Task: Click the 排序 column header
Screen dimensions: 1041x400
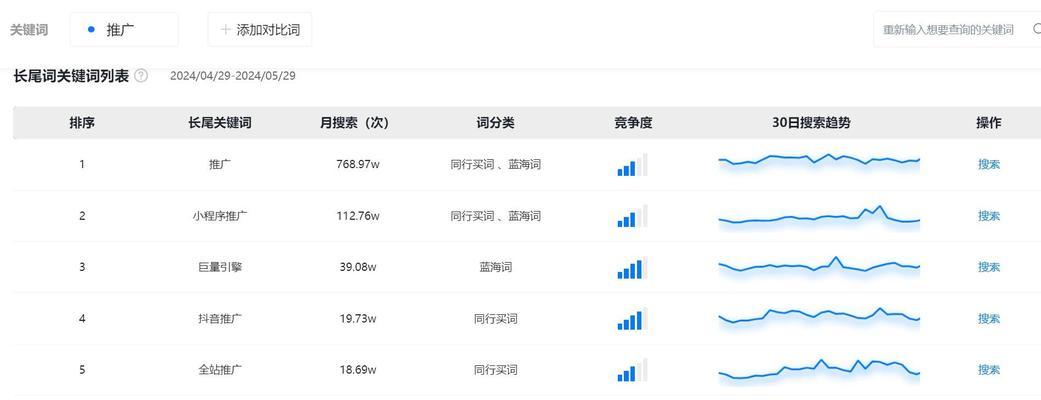Action: (82, 123)
